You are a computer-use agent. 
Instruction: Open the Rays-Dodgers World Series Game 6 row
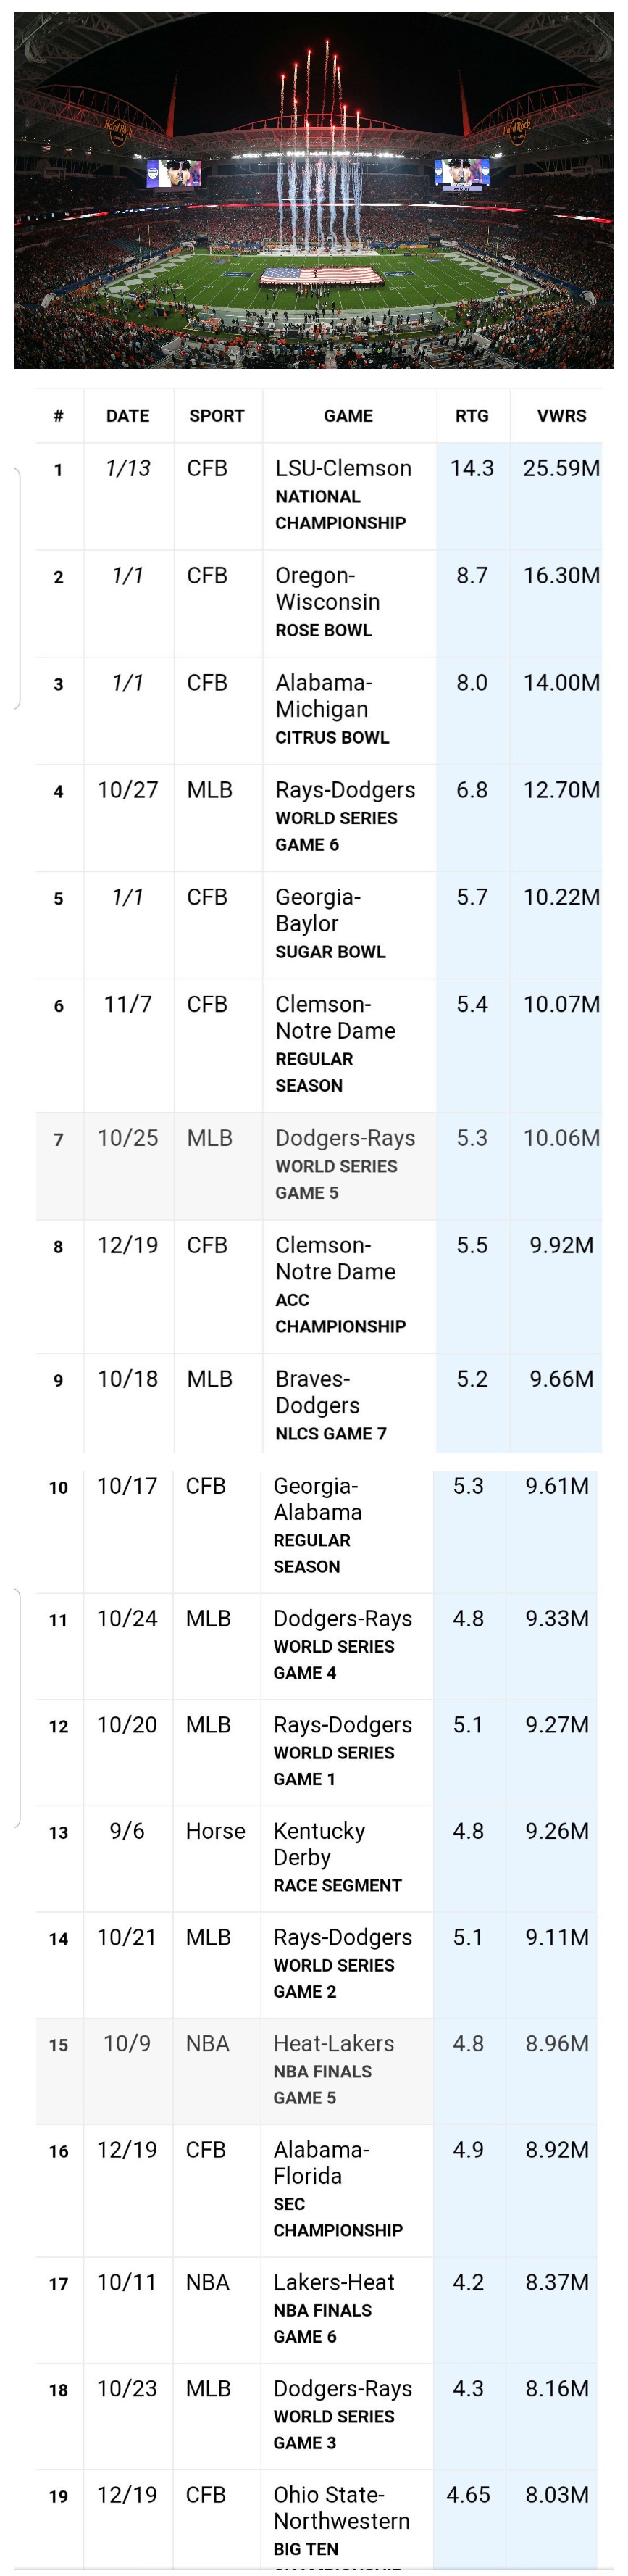345,816
